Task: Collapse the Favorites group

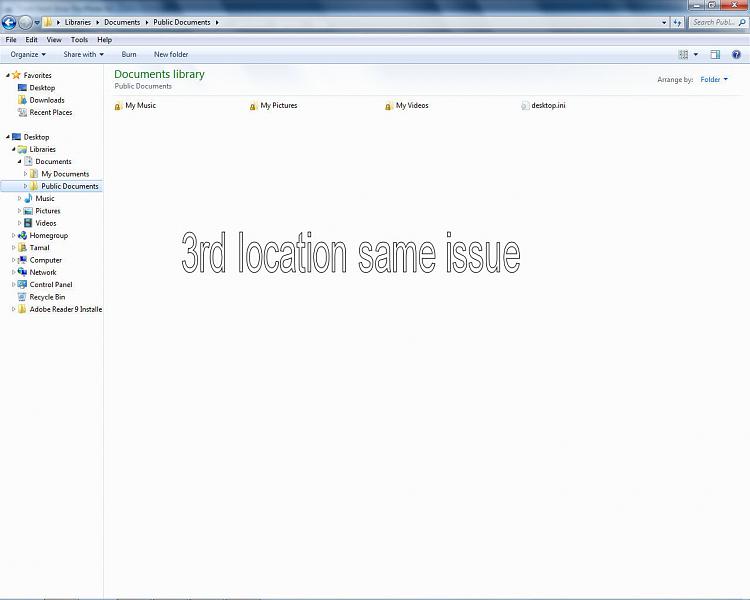Action: point(8,75)
